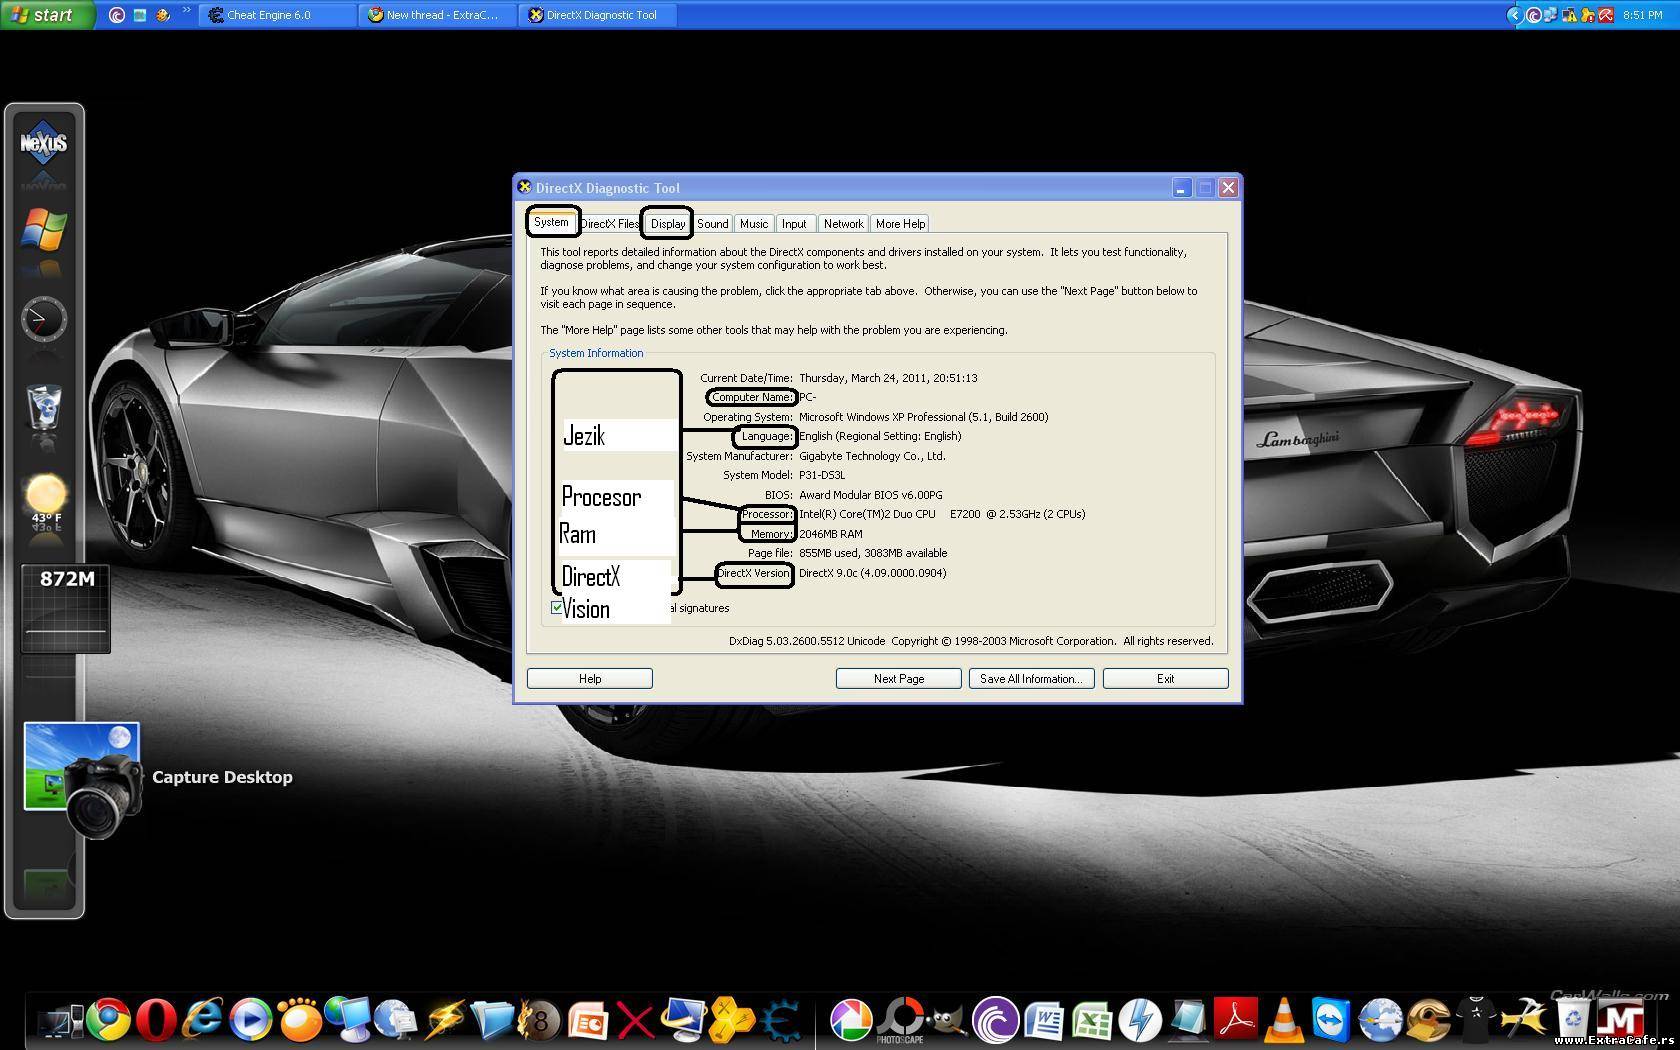This screenshot has height=1050, width=1680.
Task: Switch to the DirectX Files tab
Action: (x=609, y=224)
